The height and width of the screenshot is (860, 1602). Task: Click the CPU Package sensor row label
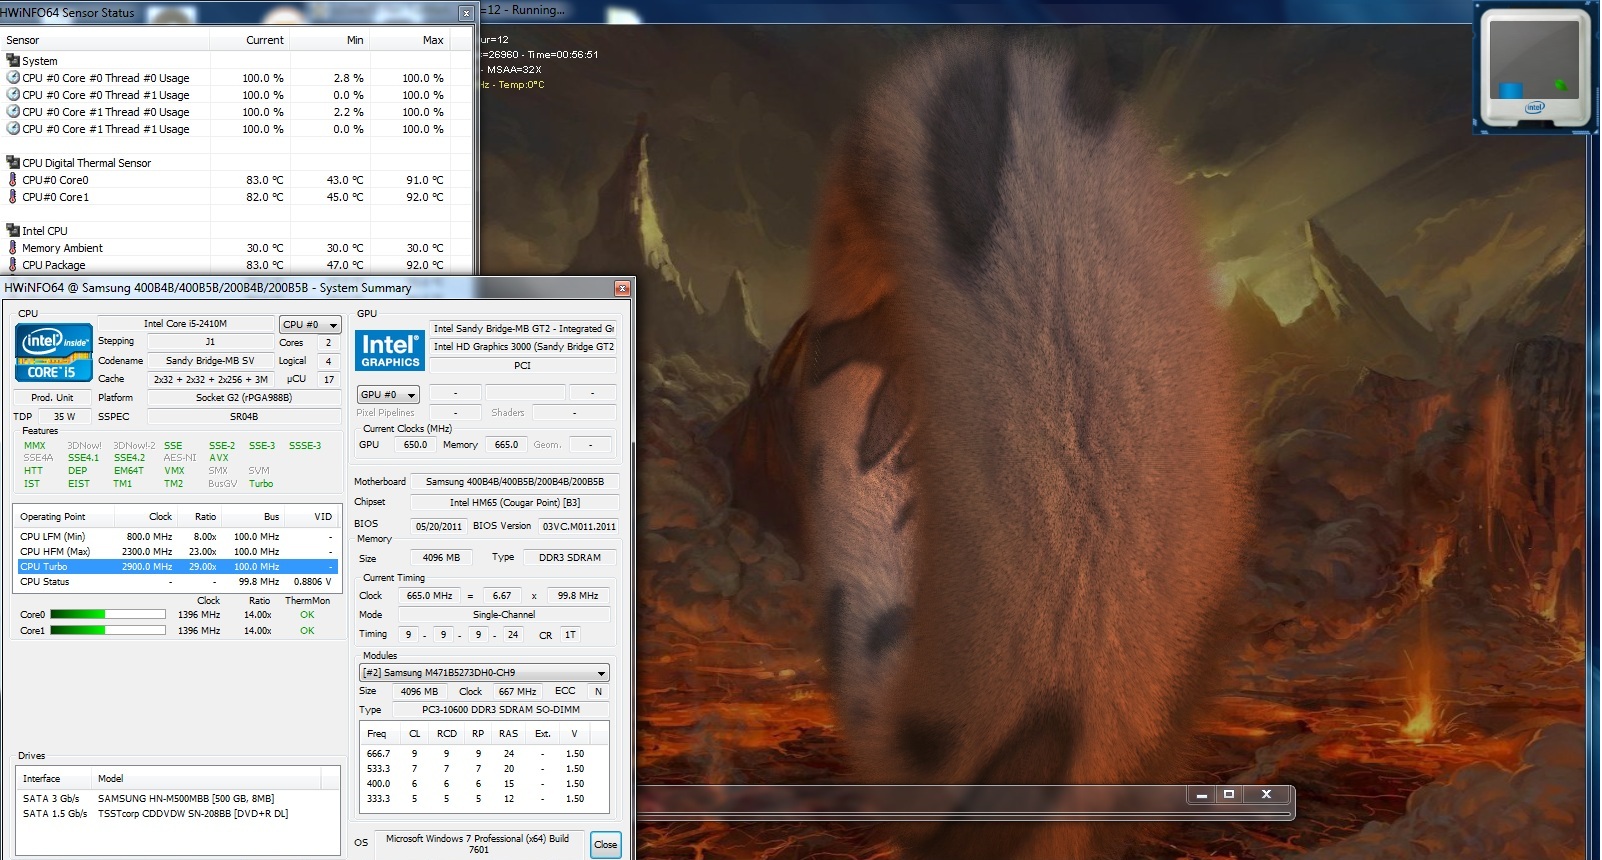pos(54,265)
